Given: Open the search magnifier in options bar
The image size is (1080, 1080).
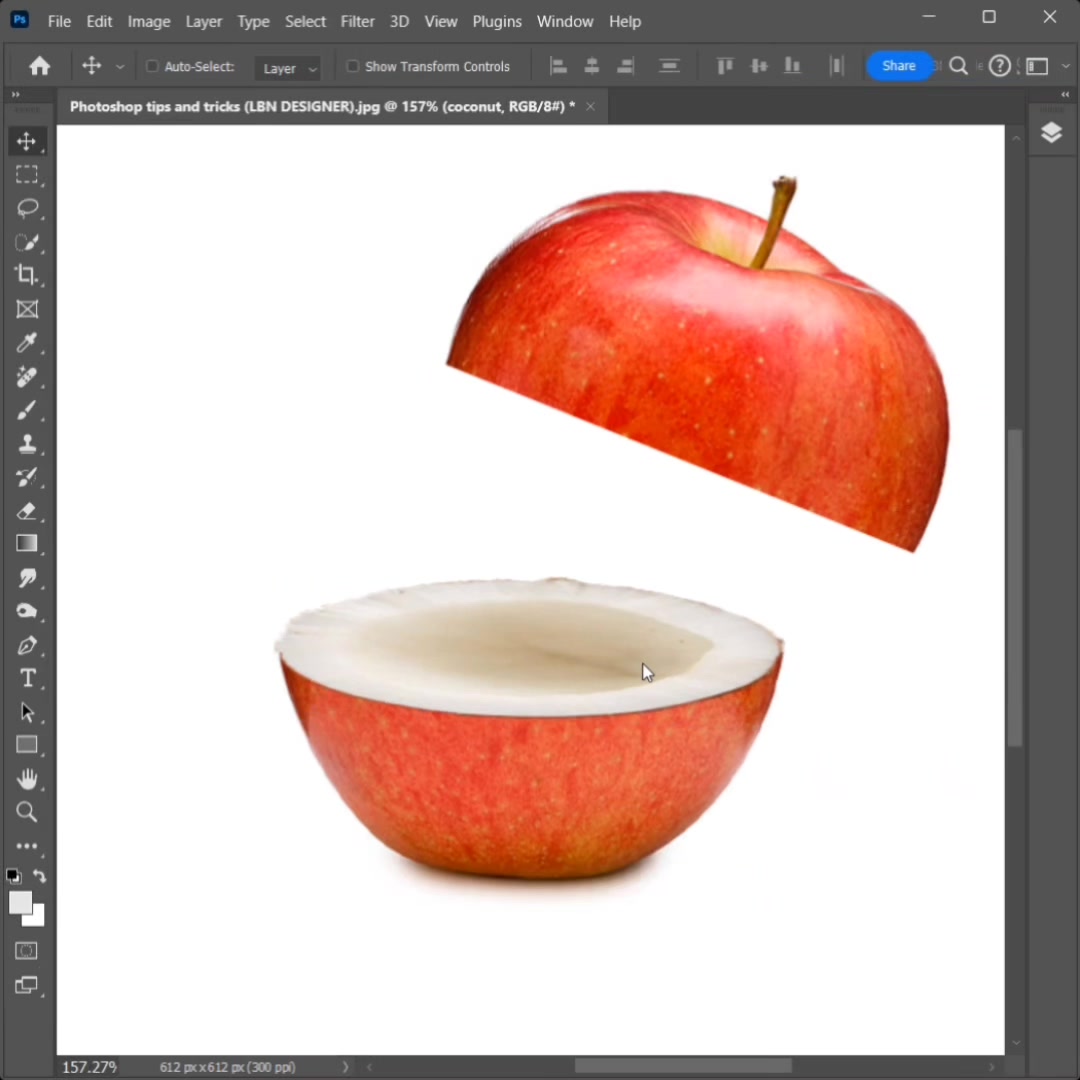Looking at the screenshot, I should [x=958, y=66].
